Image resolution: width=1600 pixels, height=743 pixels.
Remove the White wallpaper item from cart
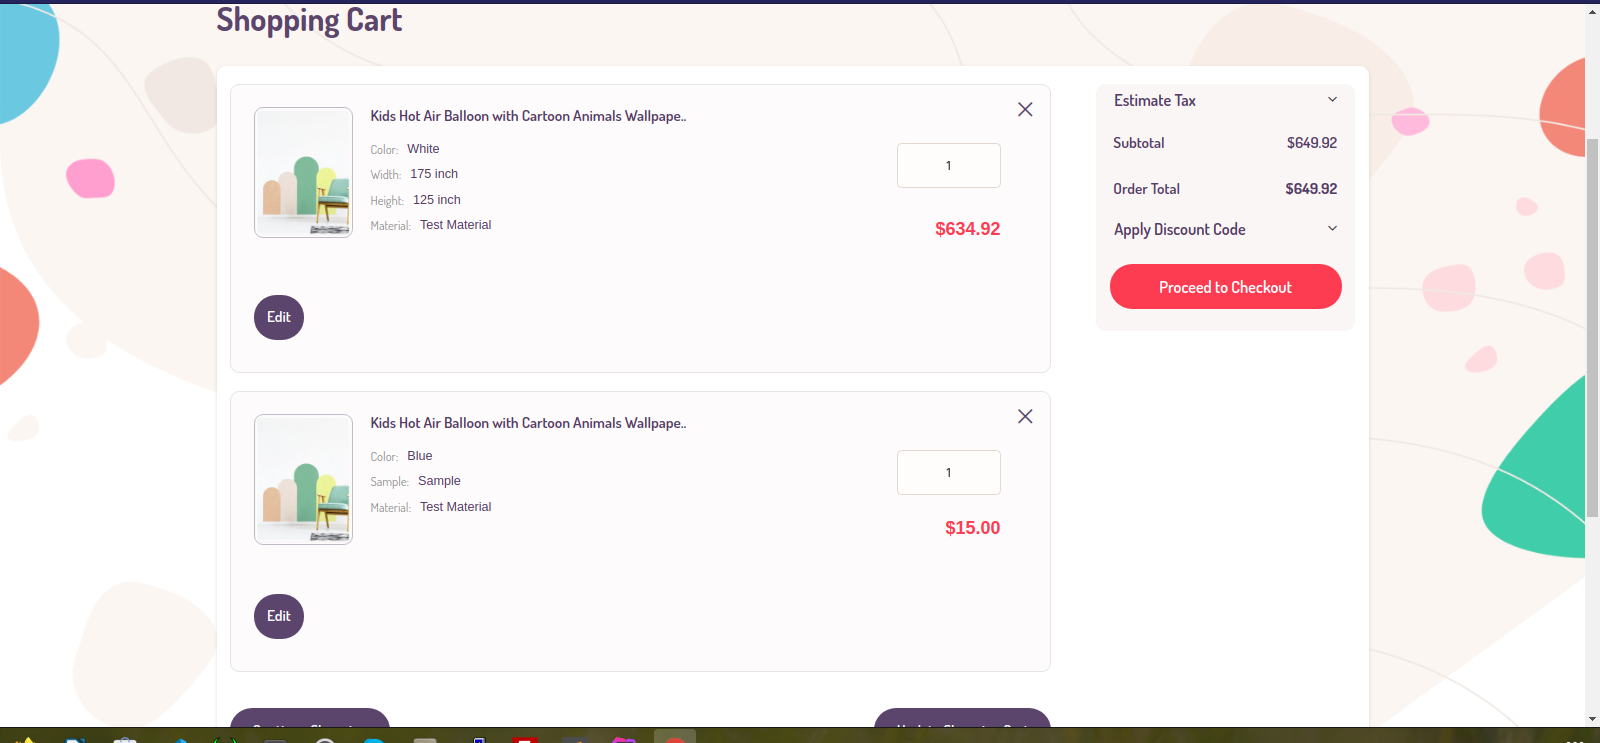[1025, 110]
